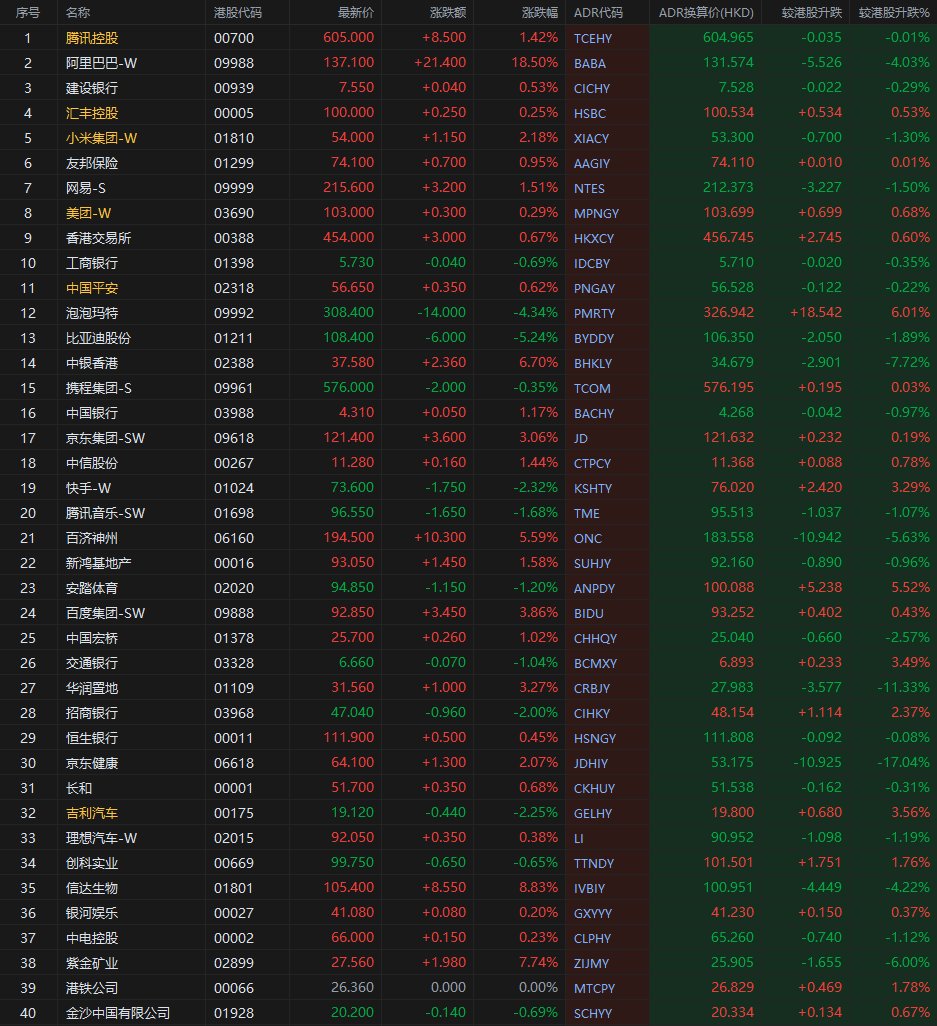Screen dimensions: 937x1026
Task: Click ADR code TTNDY
Action: (593, 863)
